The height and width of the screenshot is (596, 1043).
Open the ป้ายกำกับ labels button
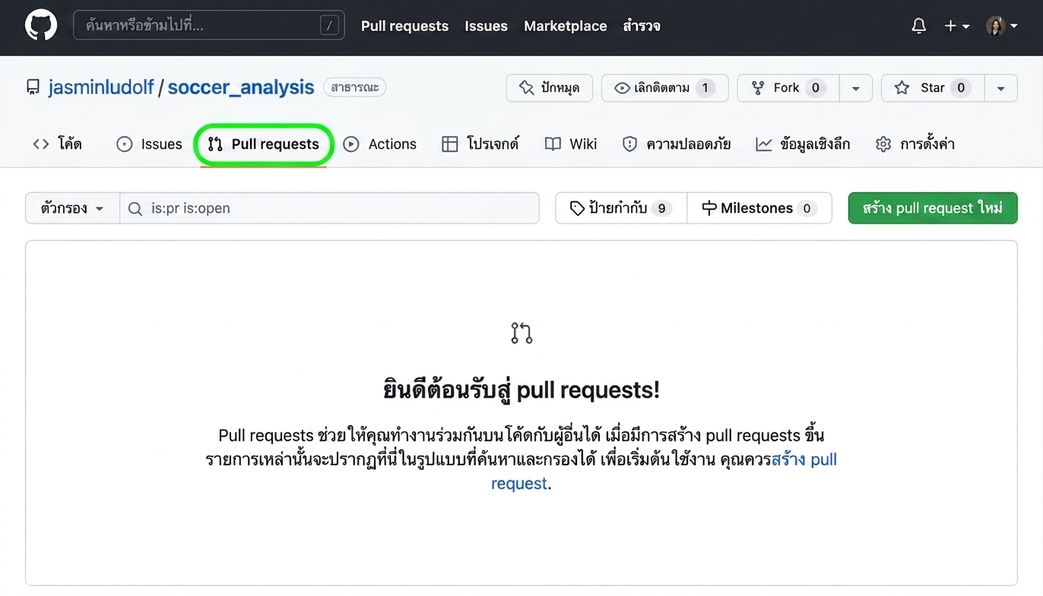[x=621, y=208]
